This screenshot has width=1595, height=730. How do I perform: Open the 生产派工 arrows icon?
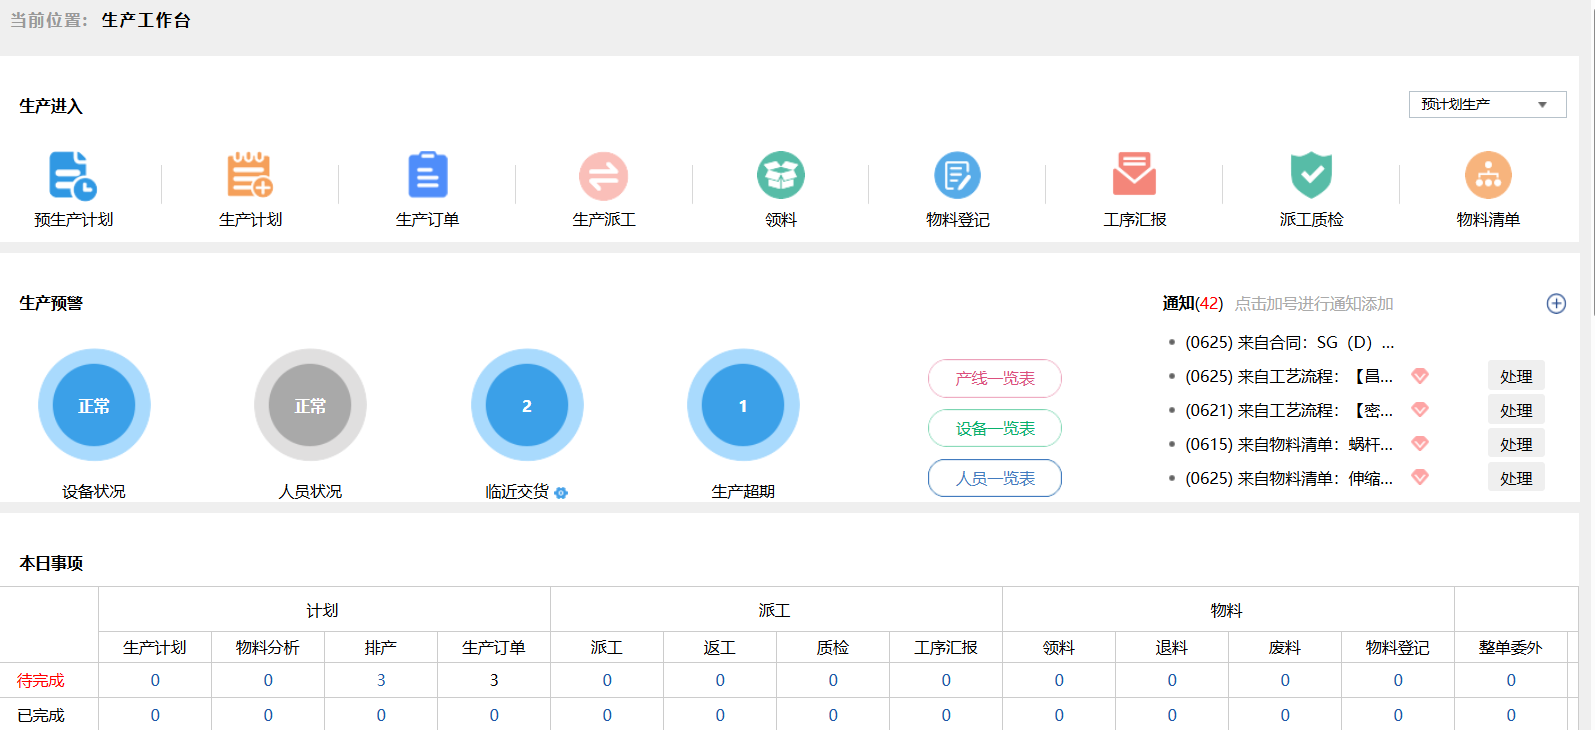(x=604, y=176)
